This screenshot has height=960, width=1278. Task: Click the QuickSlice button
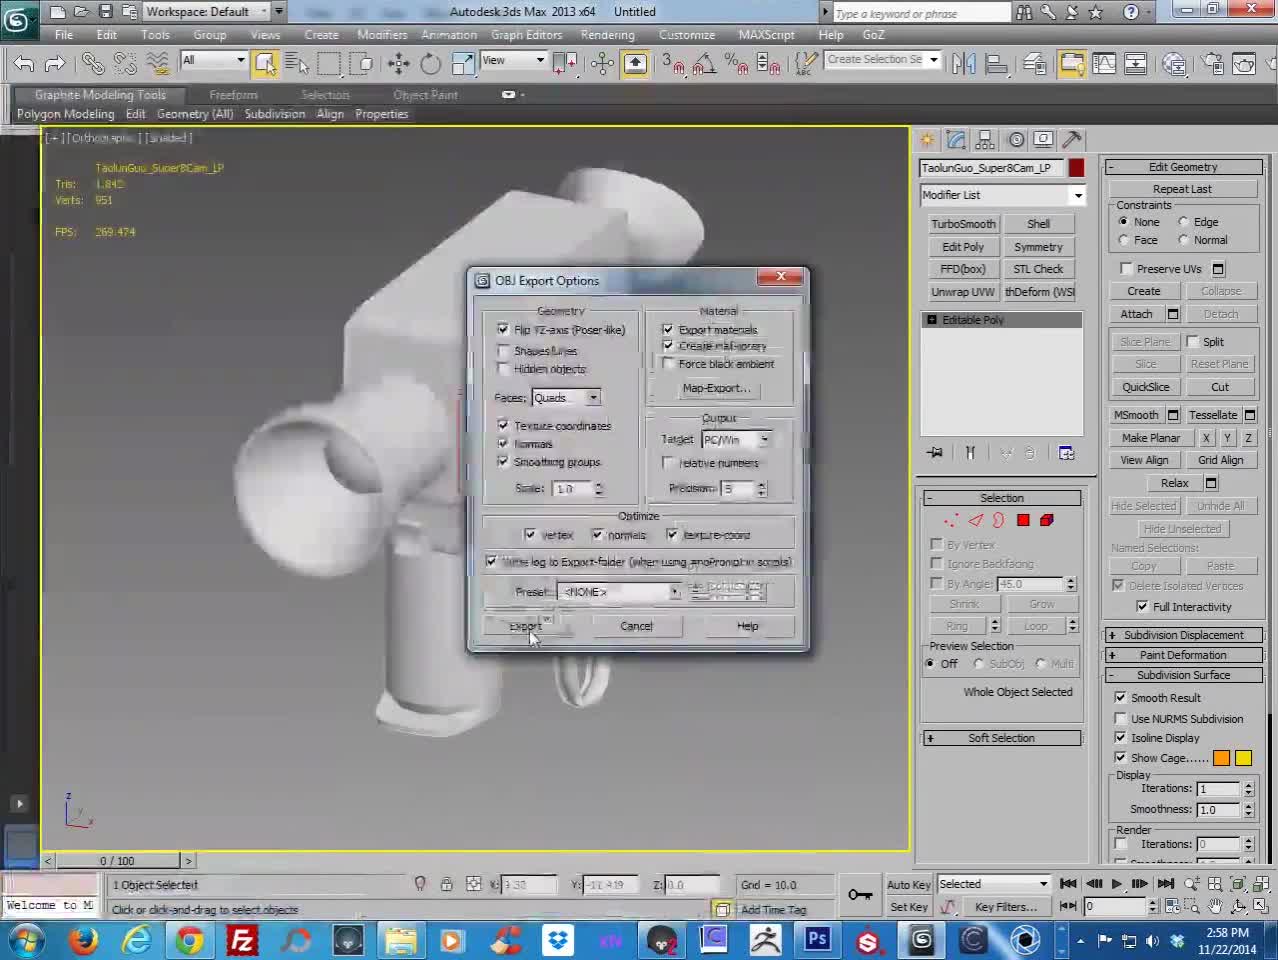(1145, 387)
